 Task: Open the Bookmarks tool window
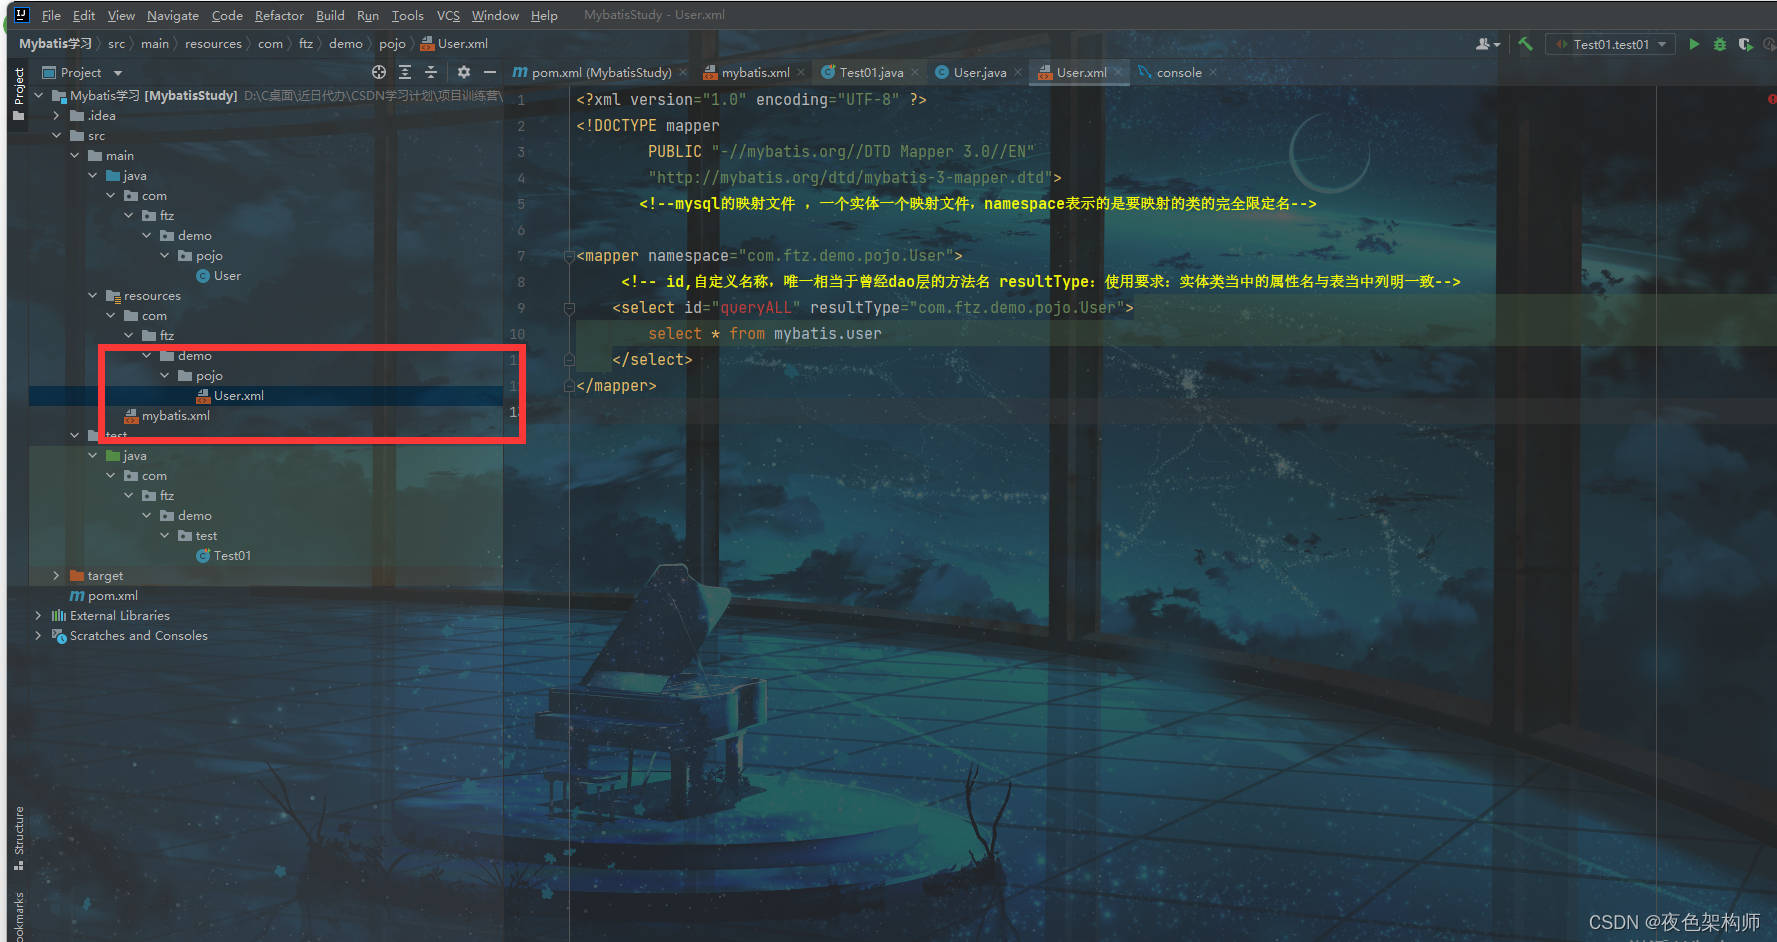click(19, 917)
